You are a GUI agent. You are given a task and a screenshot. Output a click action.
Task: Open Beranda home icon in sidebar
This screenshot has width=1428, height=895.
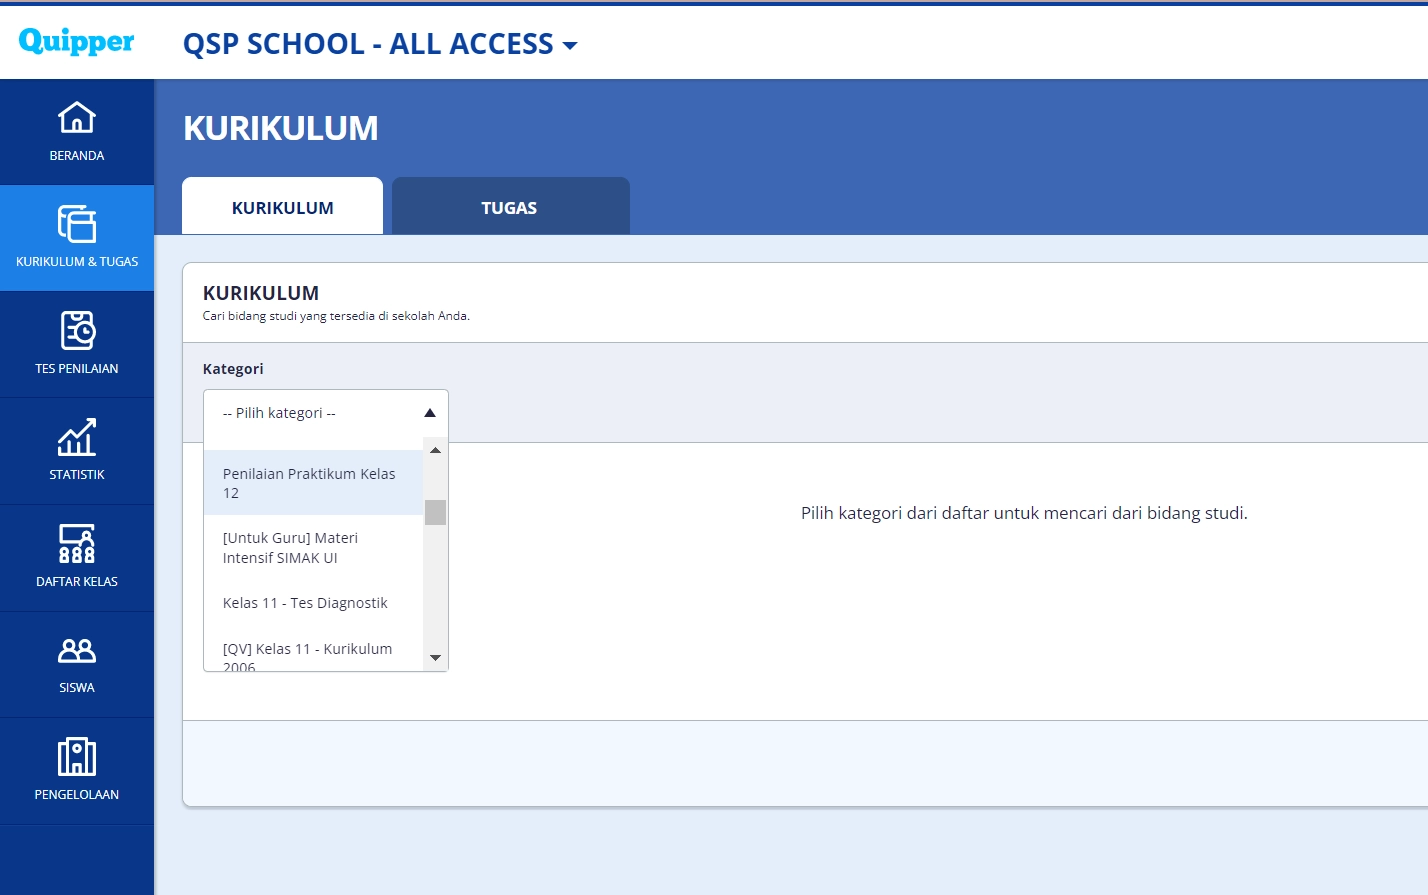pos(77,118)
